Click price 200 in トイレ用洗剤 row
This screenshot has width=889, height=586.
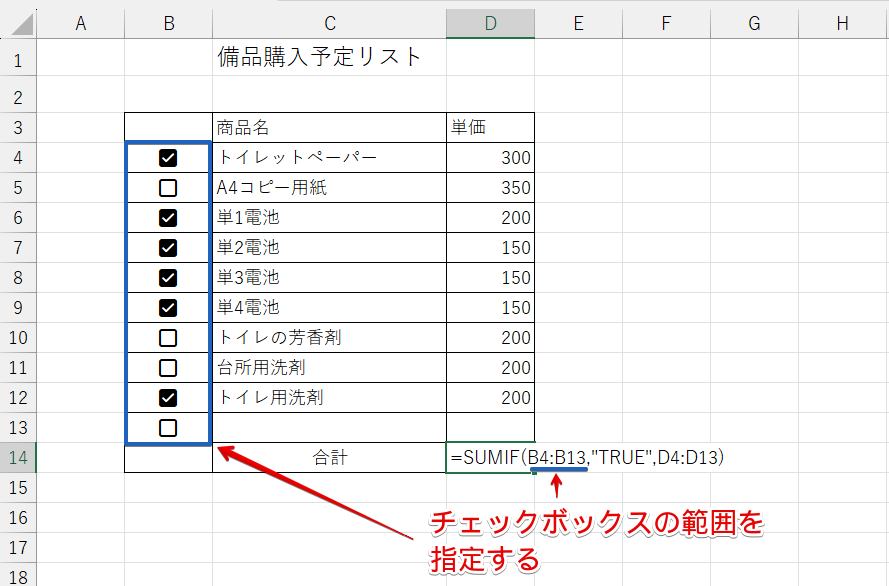coord(490,398)
